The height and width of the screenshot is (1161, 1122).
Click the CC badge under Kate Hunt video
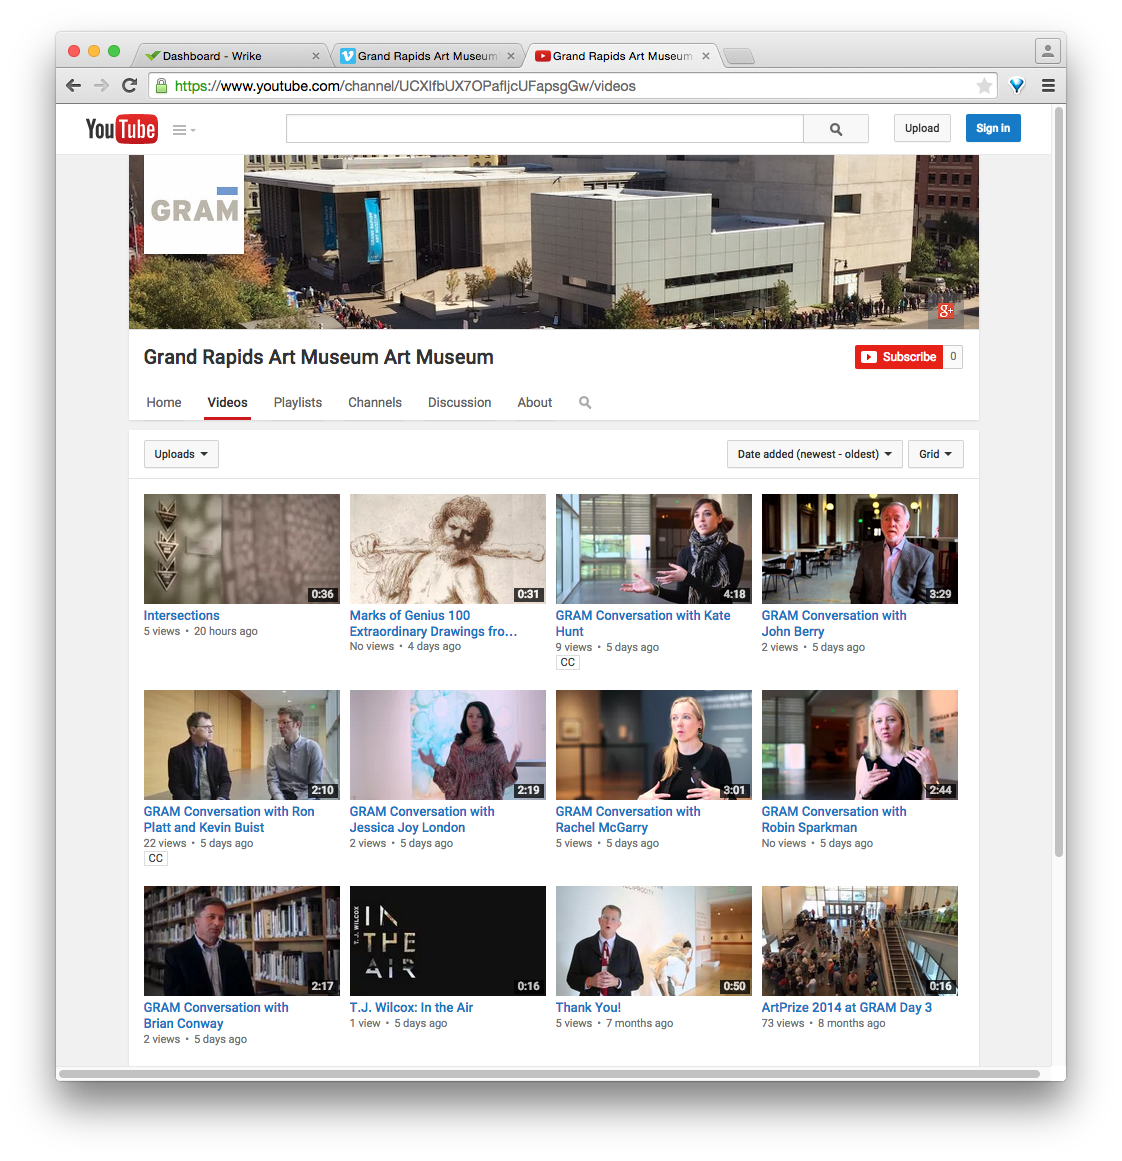tap(567, 663)
